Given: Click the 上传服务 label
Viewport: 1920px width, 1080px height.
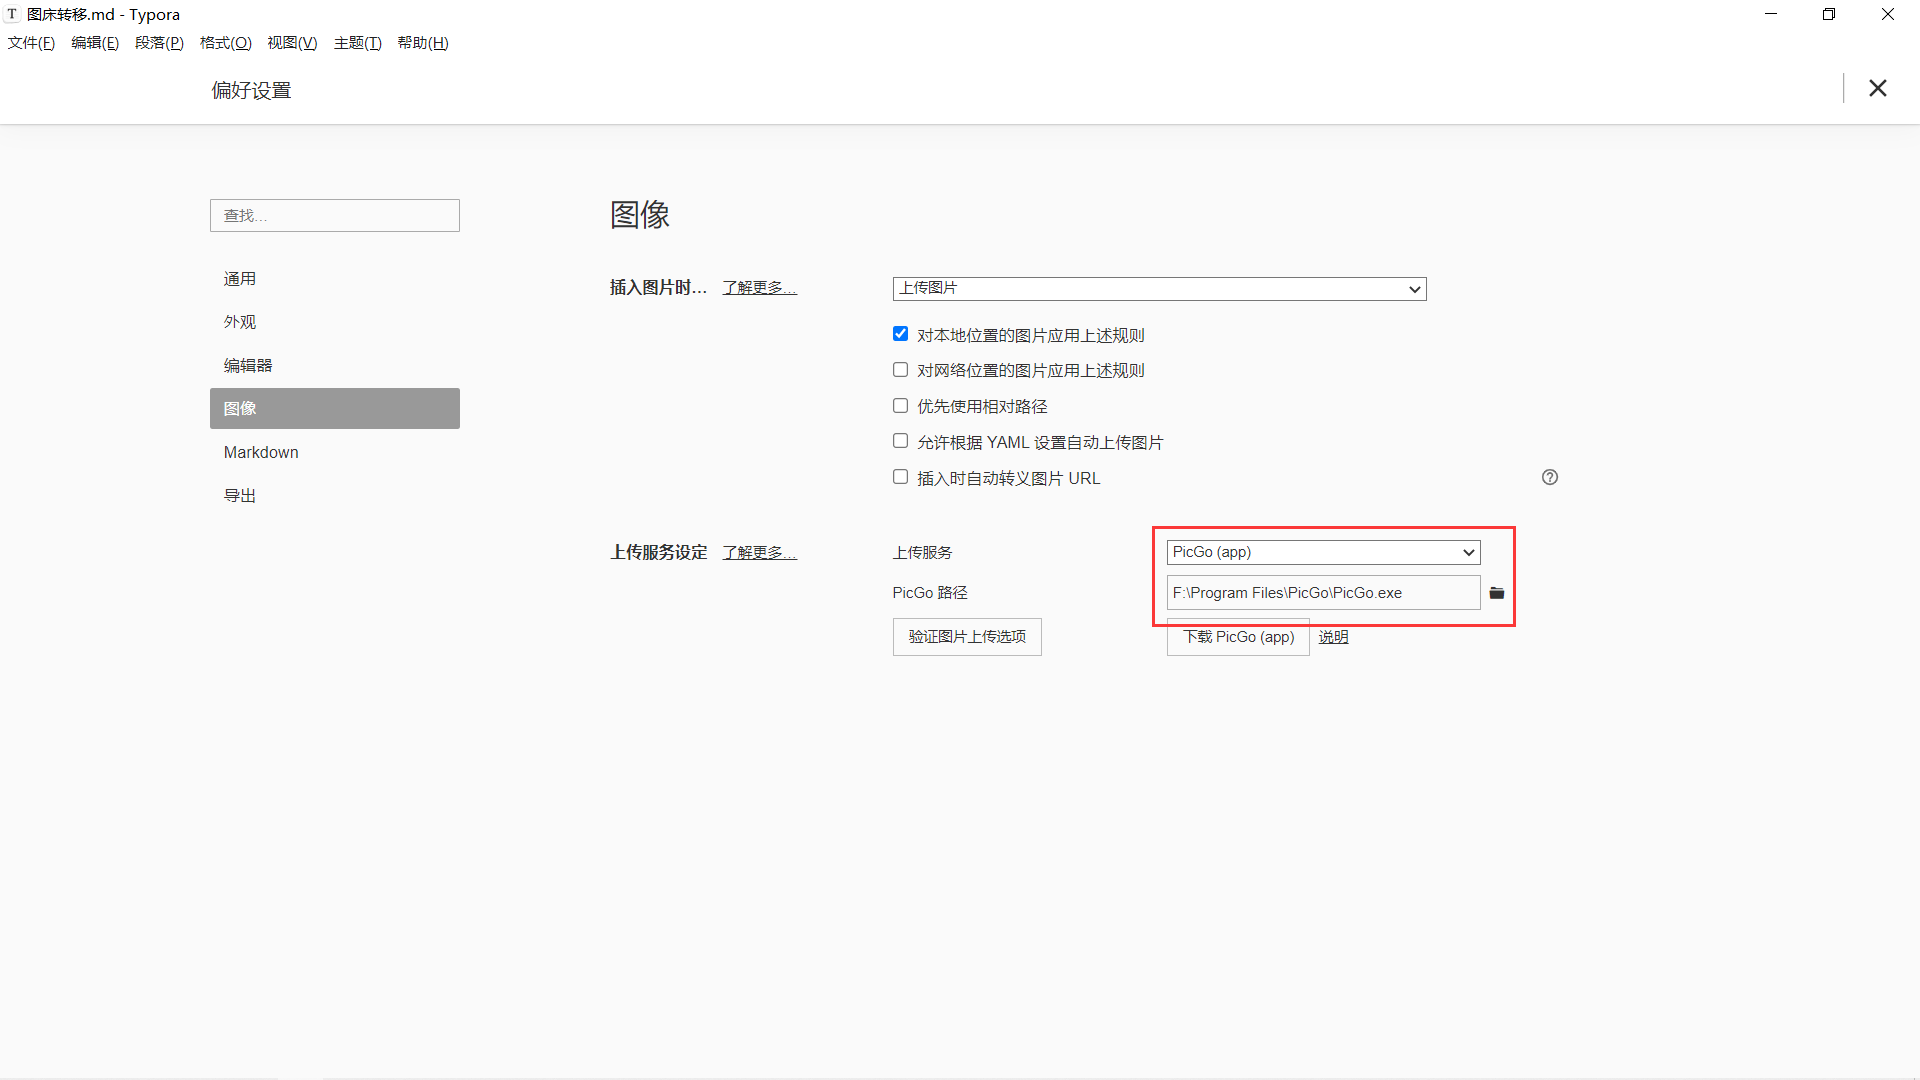Looking at the screenshot, I should [x=922, y=553].
